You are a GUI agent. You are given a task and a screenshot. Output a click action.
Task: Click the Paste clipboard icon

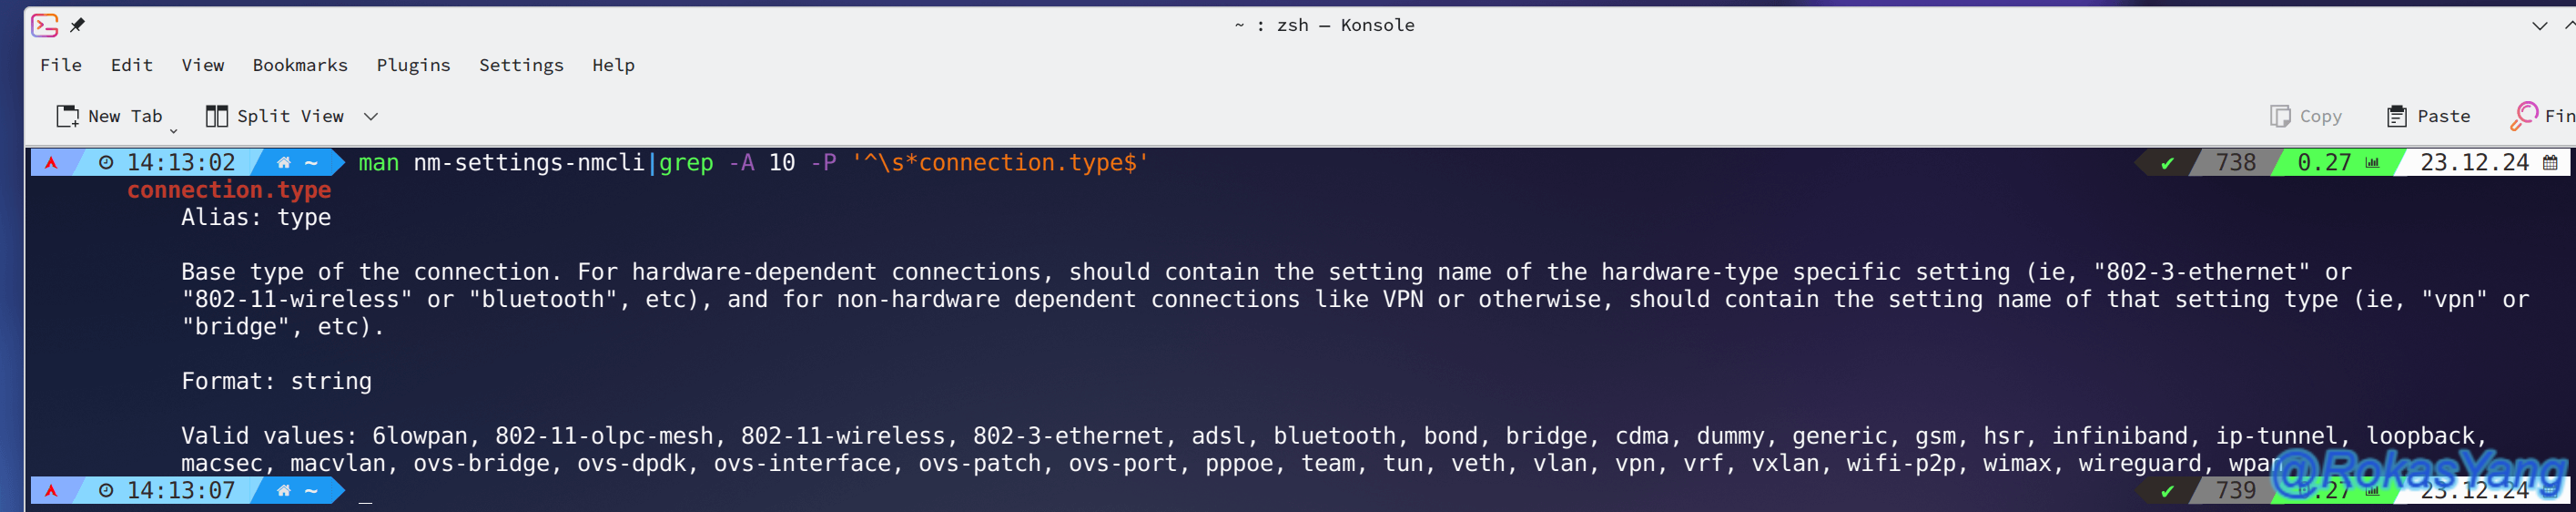click(2397, 116)
